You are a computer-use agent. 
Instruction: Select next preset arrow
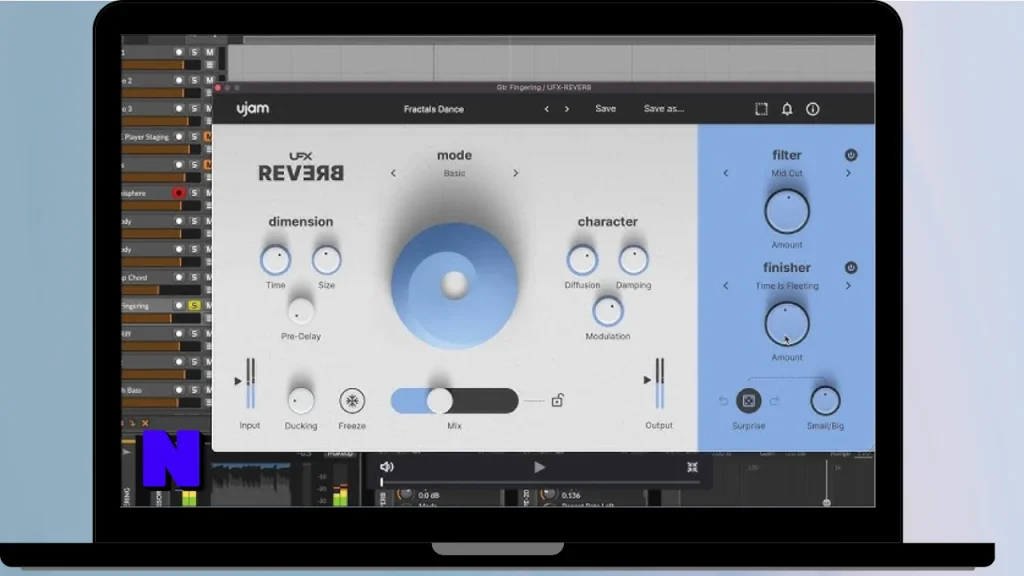(x=567, y=109)
